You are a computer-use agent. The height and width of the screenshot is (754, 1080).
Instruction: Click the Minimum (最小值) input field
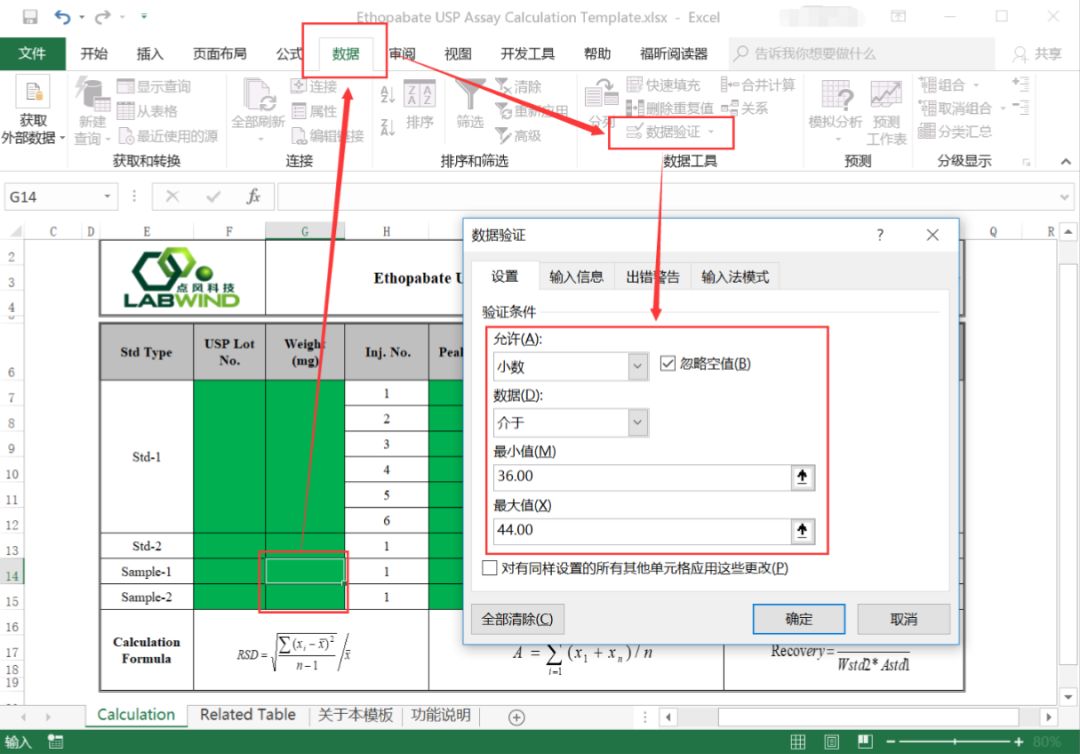pos(642,477)
